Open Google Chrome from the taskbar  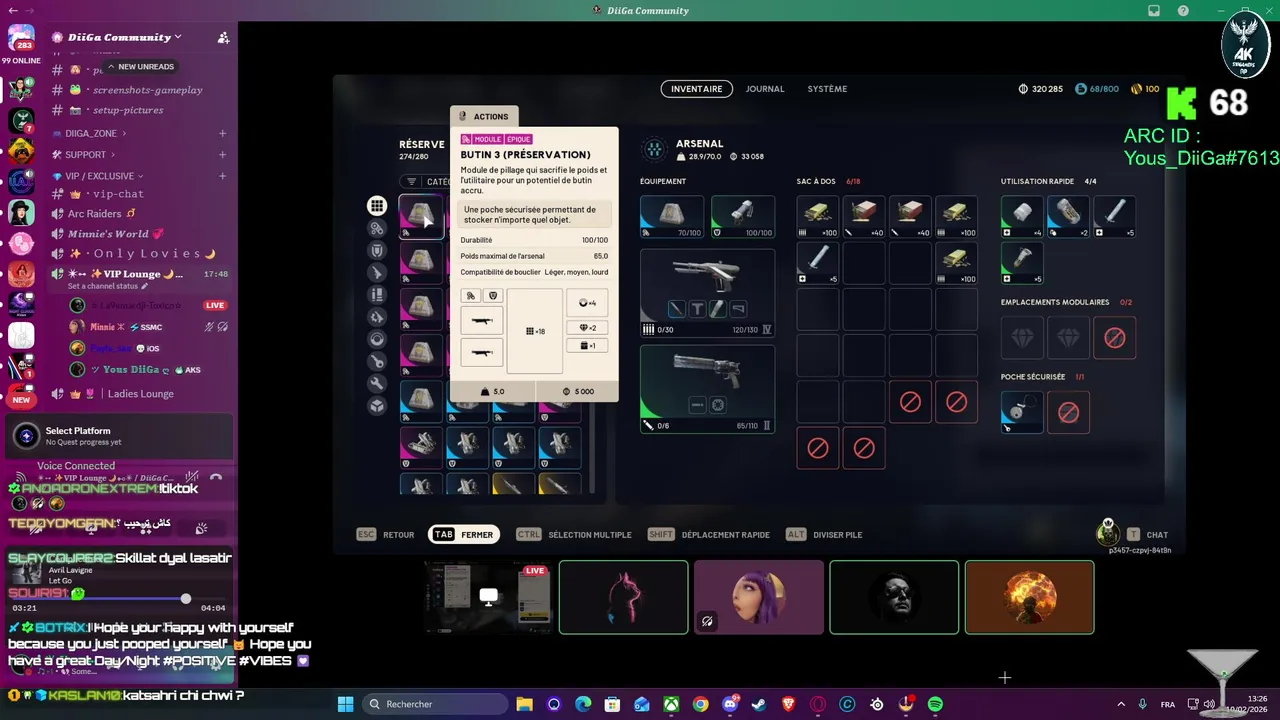coord(700,704)
